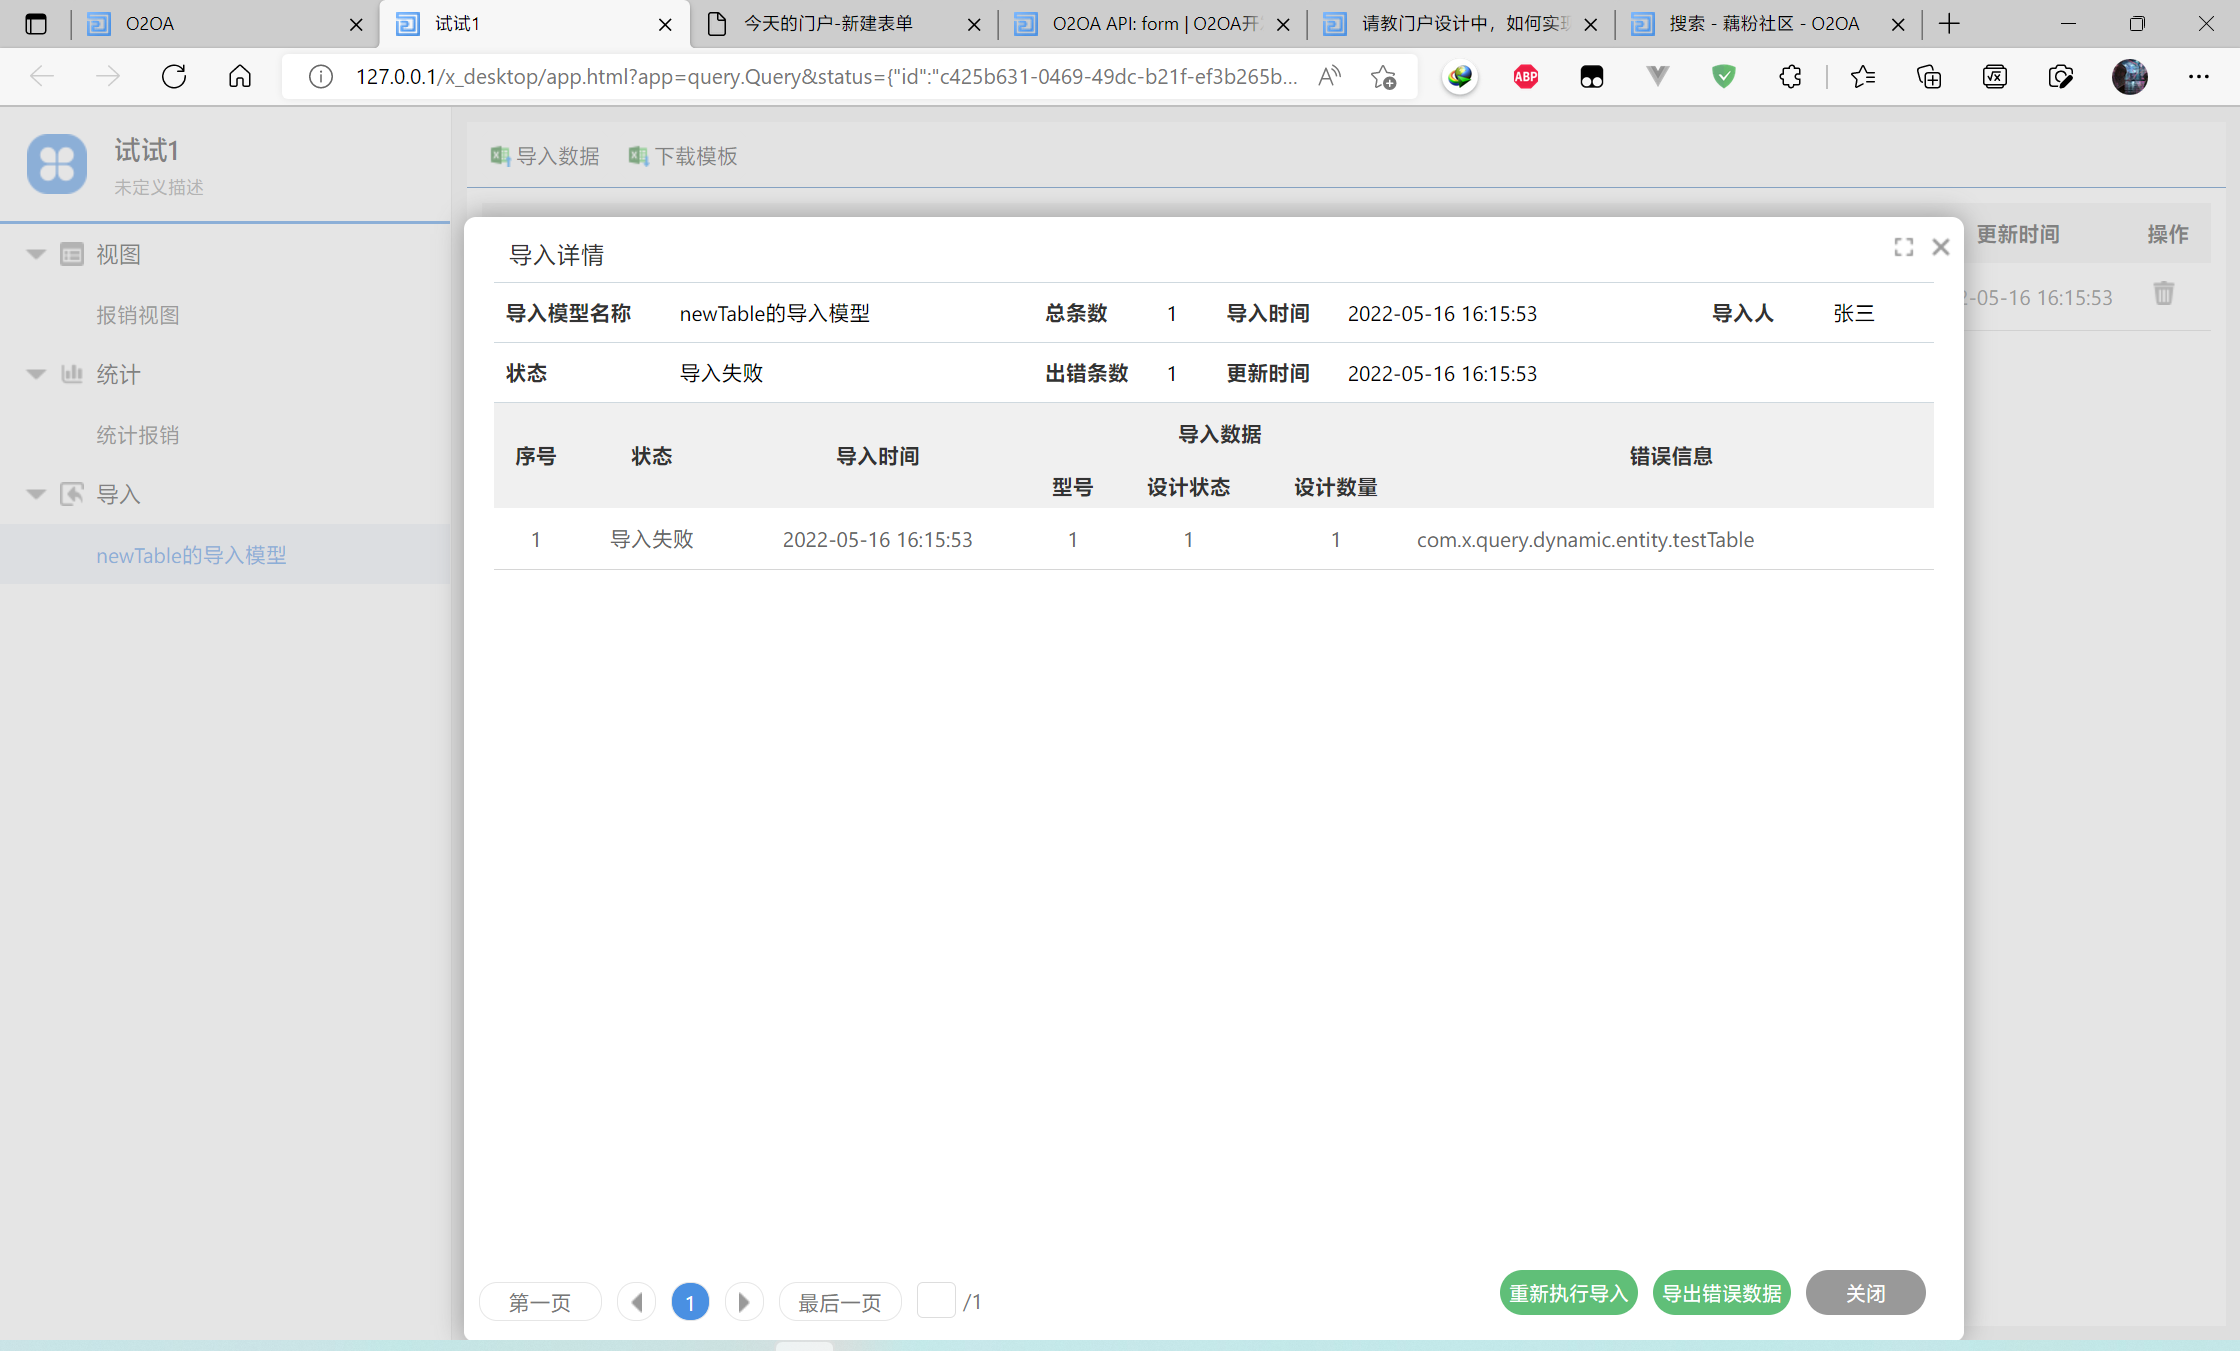The height and width of the screenshot is (1351, 2240).
Task: Click the gray 关闭 button
Action: [x=1865, y=1293]
